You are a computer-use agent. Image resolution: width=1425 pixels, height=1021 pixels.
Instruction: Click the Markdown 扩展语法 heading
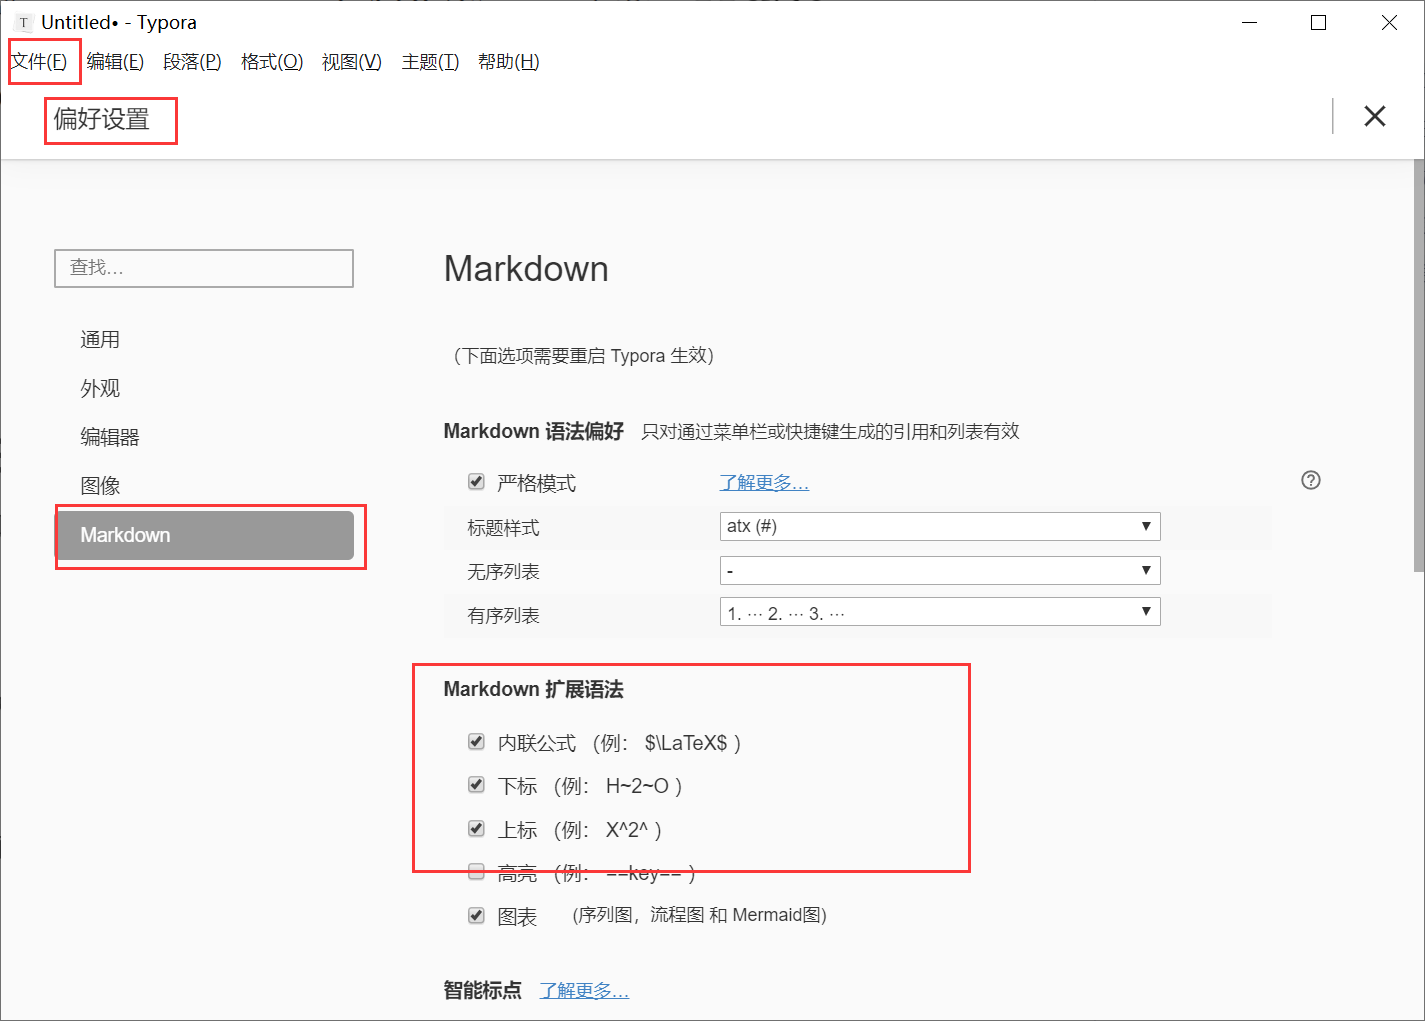point(534,689)
